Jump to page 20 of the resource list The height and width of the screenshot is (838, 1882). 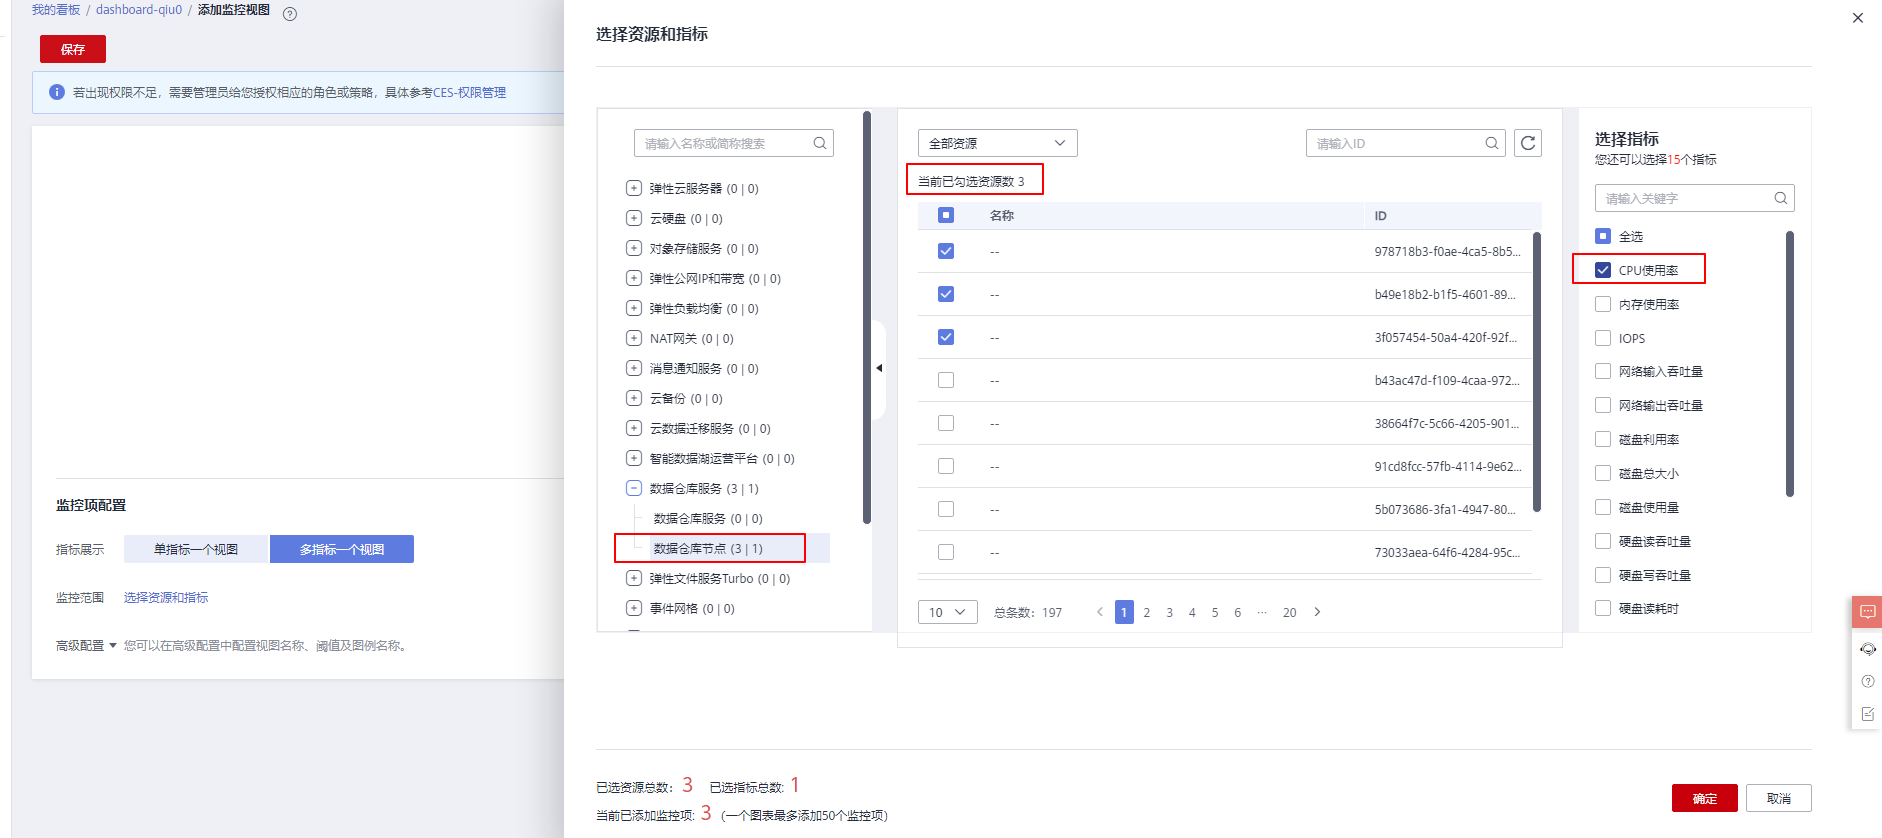[1290, 612]
